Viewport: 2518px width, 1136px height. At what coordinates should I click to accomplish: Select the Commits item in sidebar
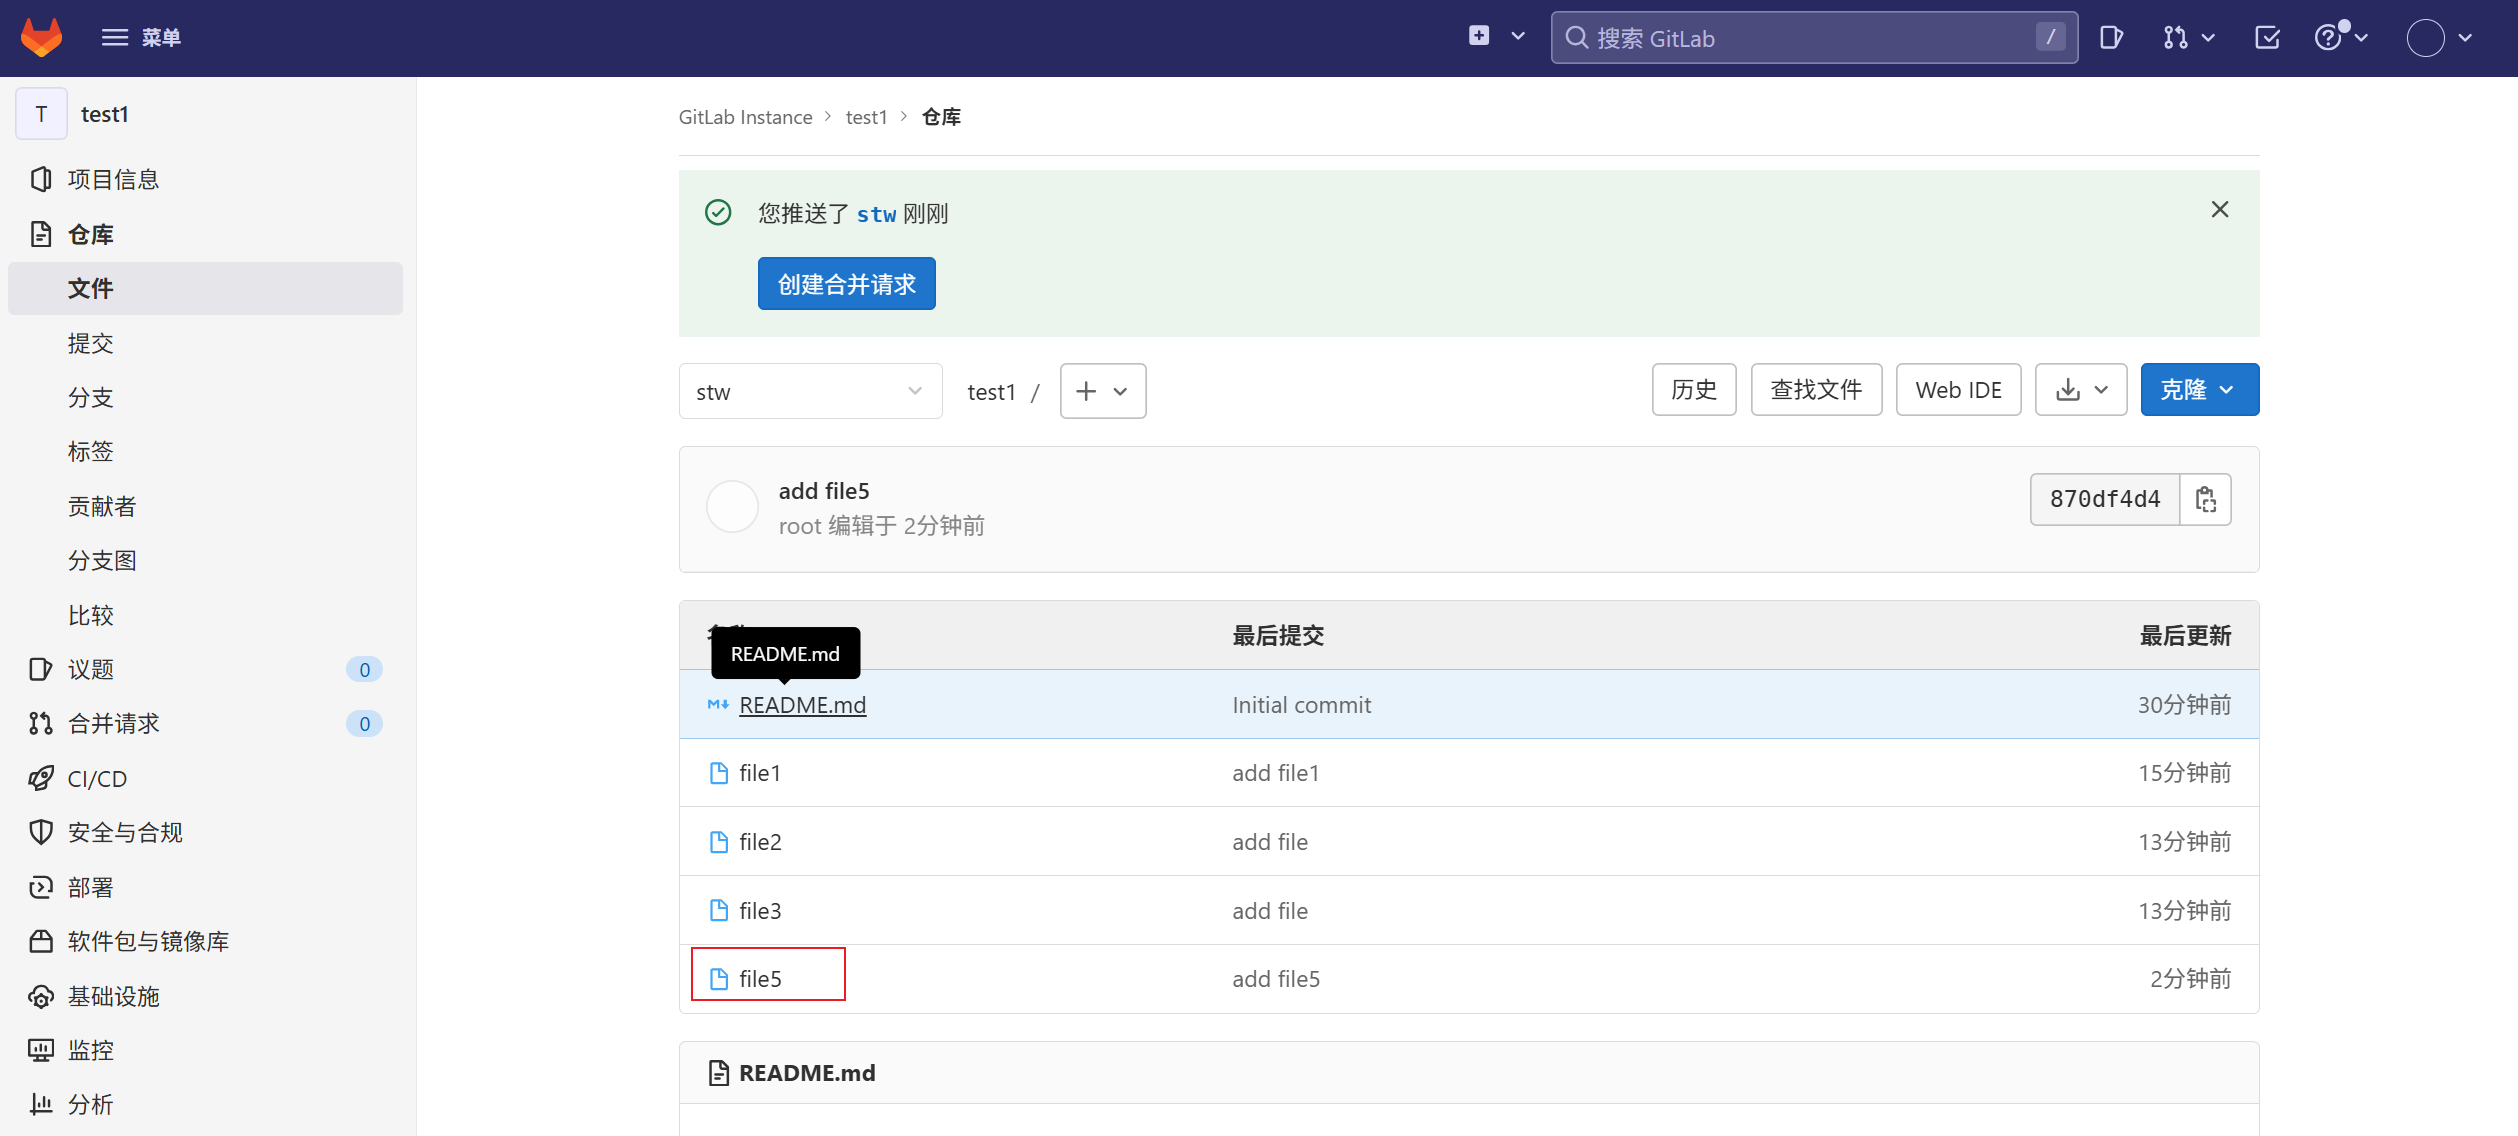pos(90,343)
